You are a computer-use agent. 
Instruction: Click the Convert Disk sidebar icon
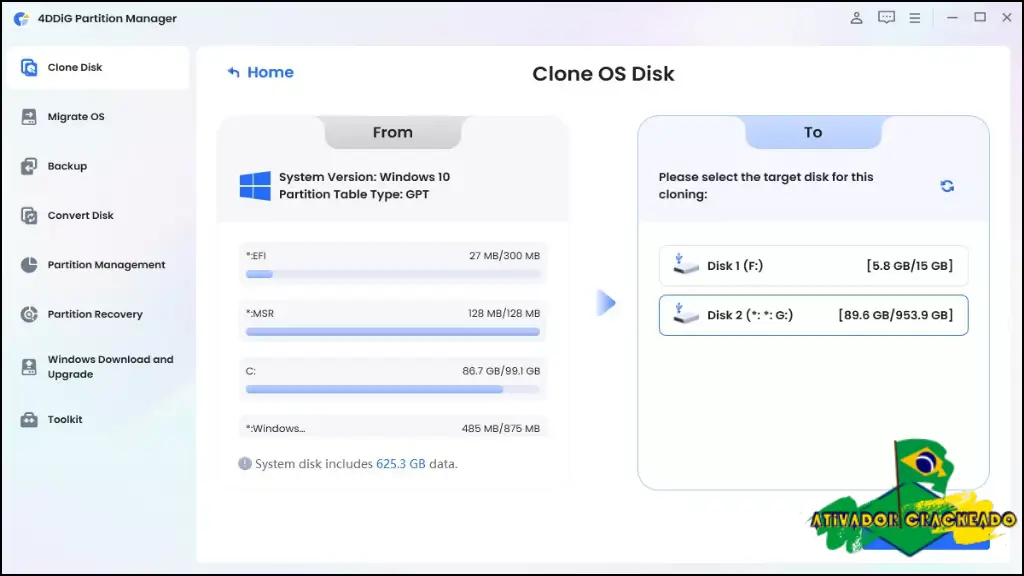29,216
